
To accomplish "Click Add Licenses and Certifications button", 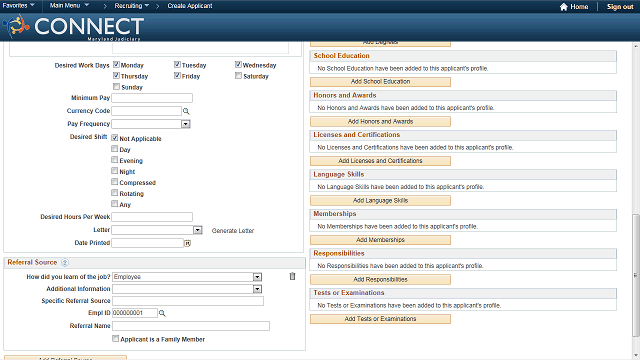I will pos(380,161).
